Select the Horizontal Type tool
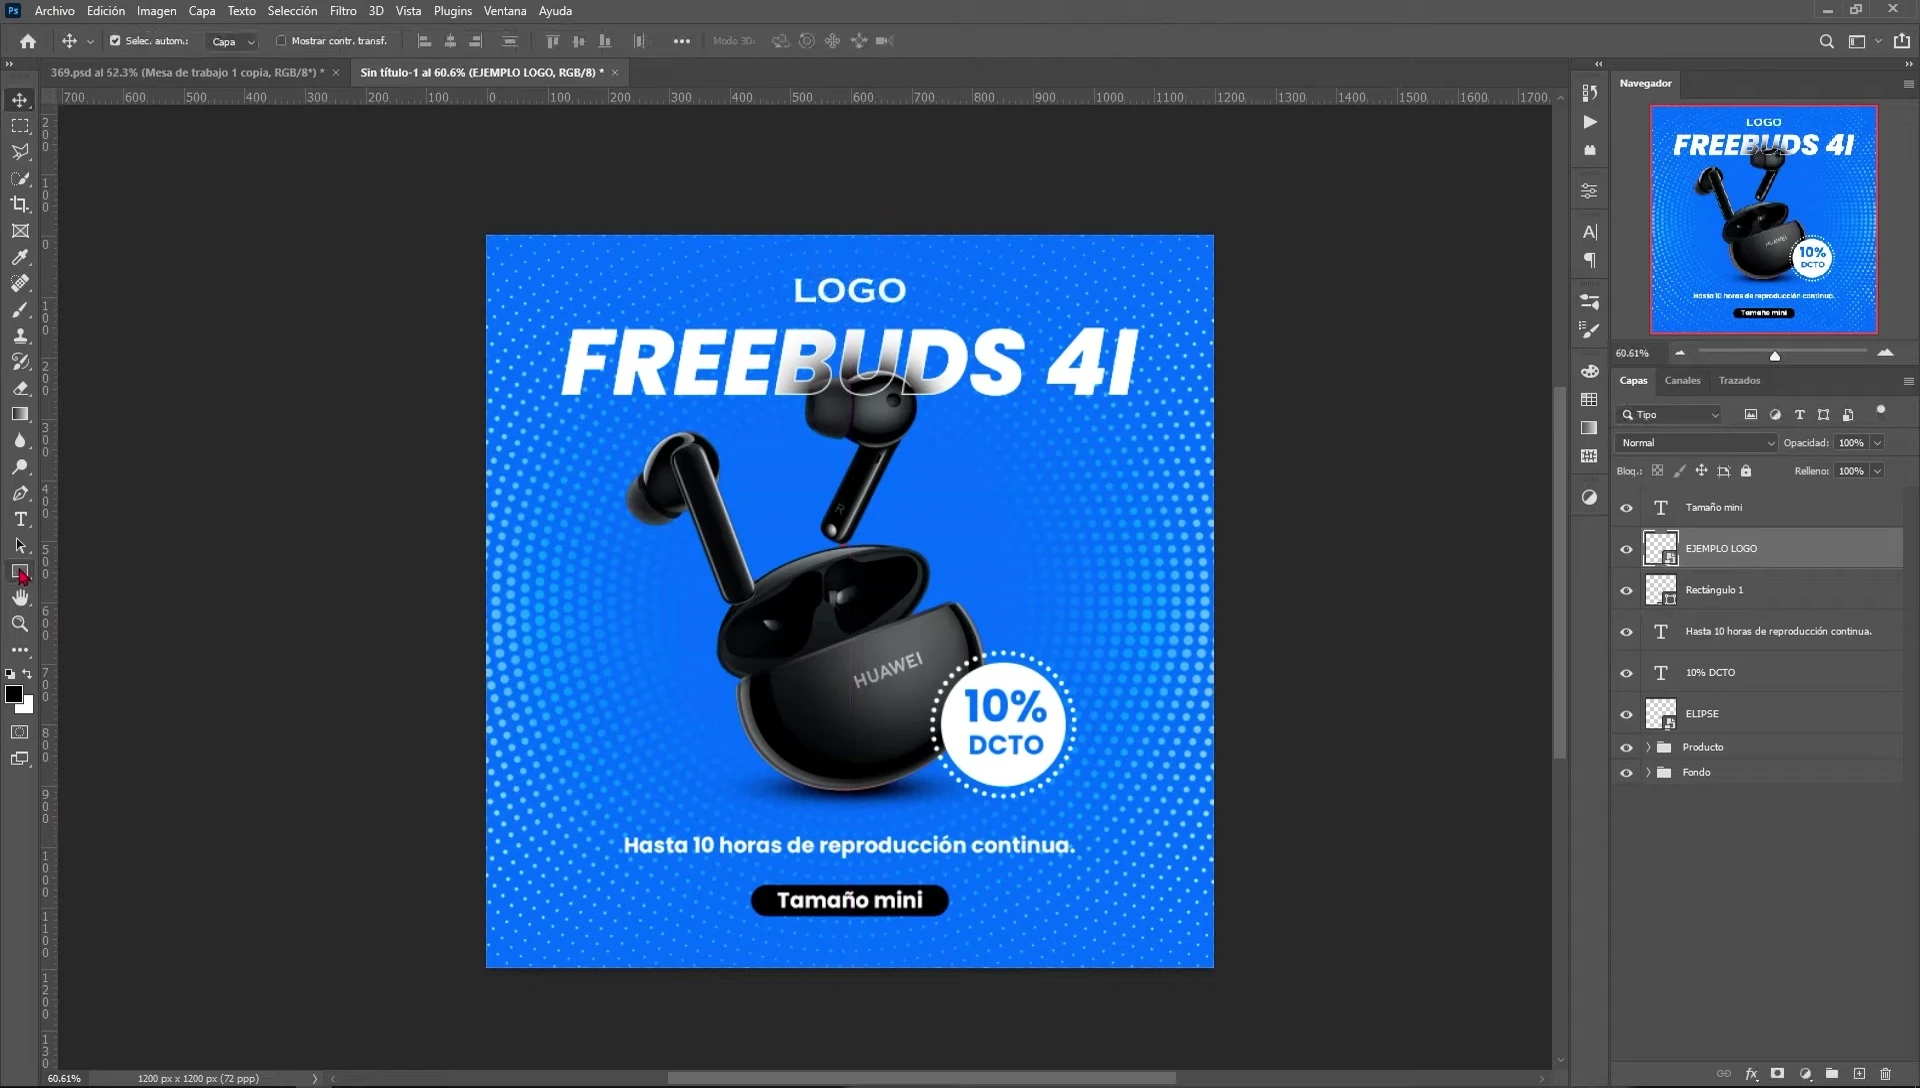 20,519
